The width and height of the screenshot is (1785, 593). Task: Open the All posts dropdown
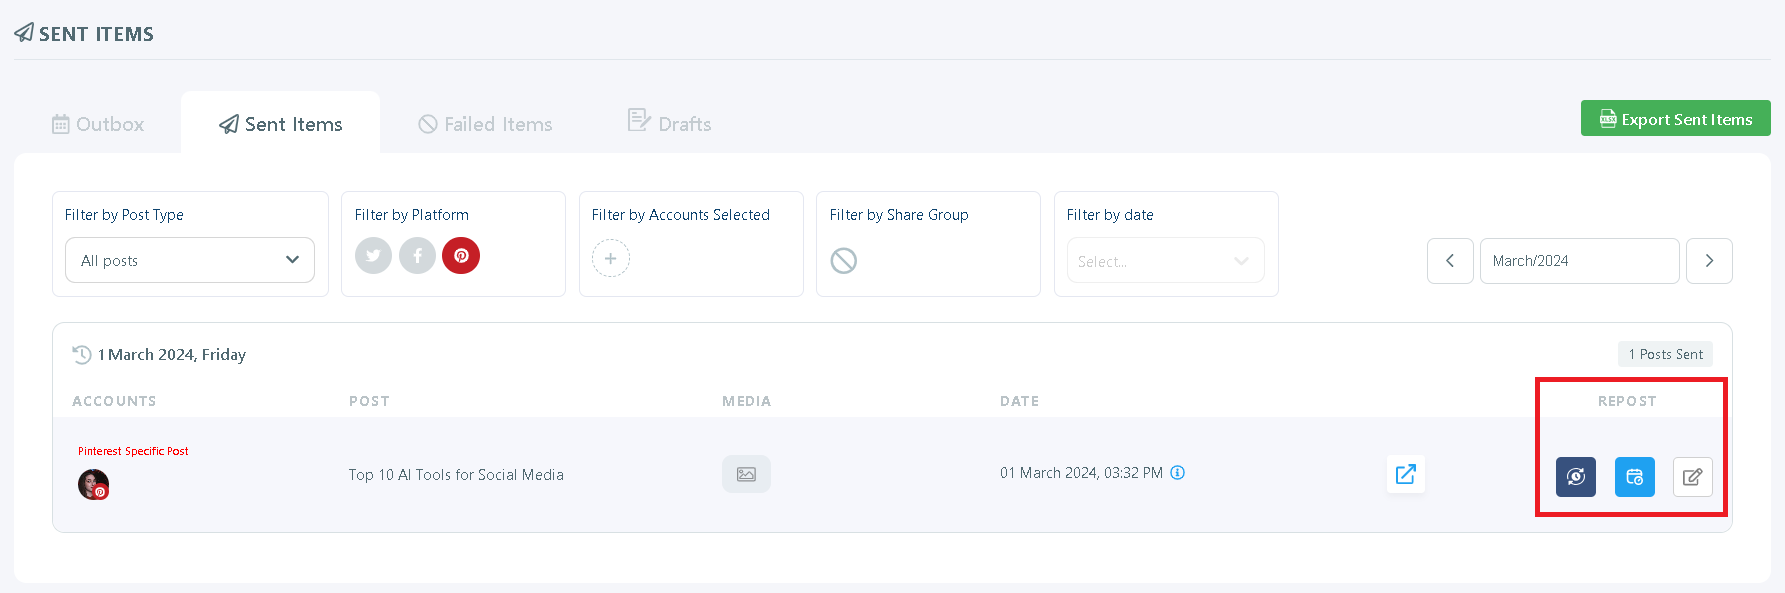(190, 260)
